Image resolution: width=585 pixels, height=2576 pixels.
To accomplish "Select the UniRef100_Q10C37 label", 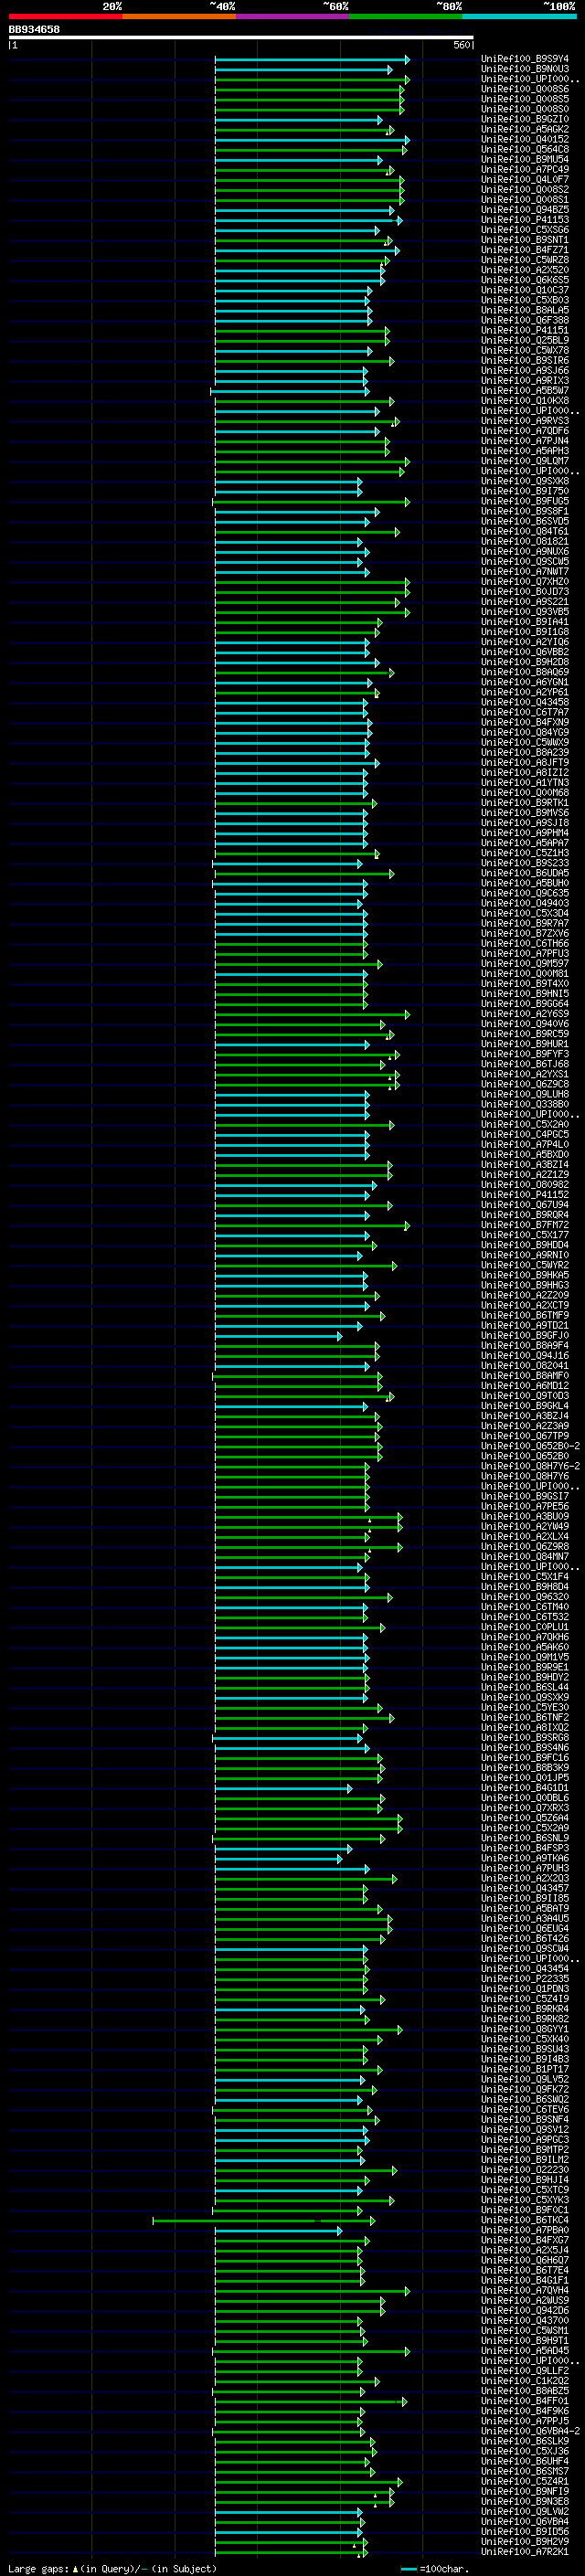I will pyautogui.click(x=525, y=290).
